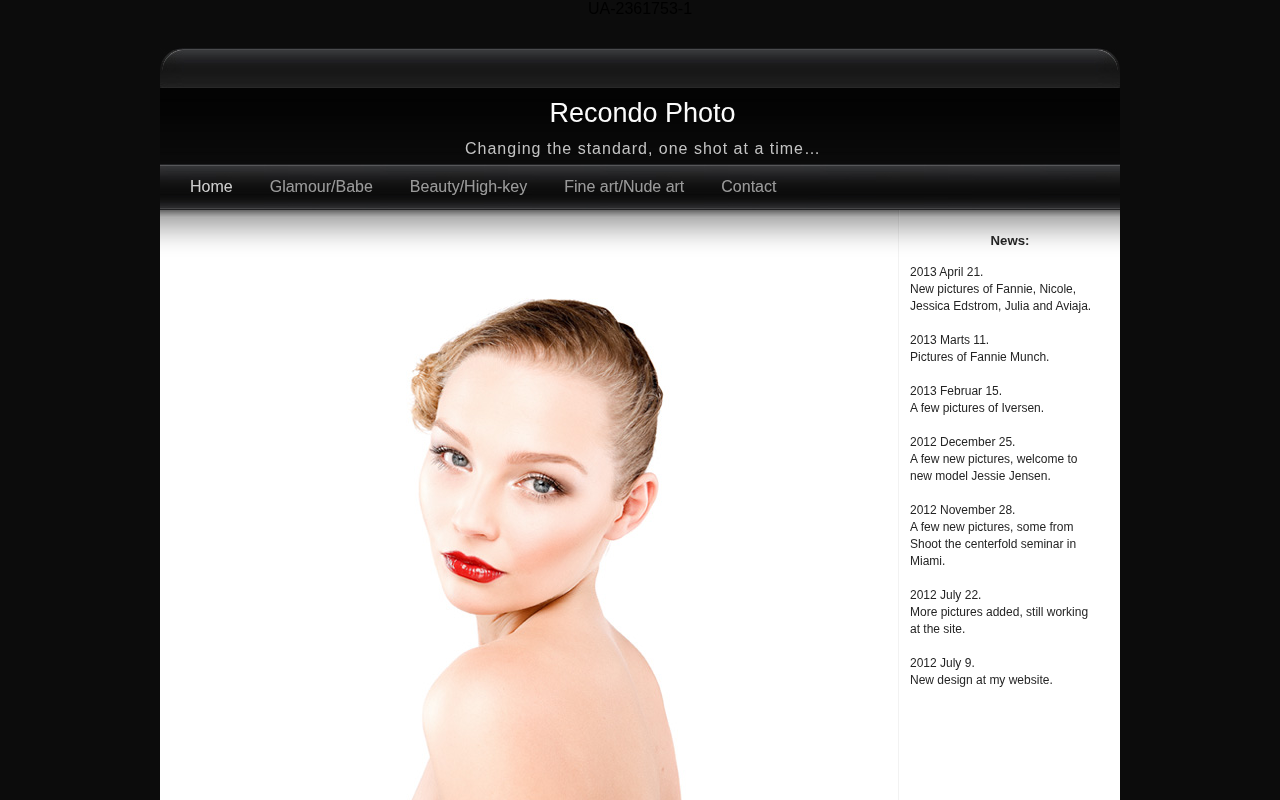Click the 'A few pictures of Iversen' entry
This screenshot has height=800, width=1280.
tap(976, 408)
